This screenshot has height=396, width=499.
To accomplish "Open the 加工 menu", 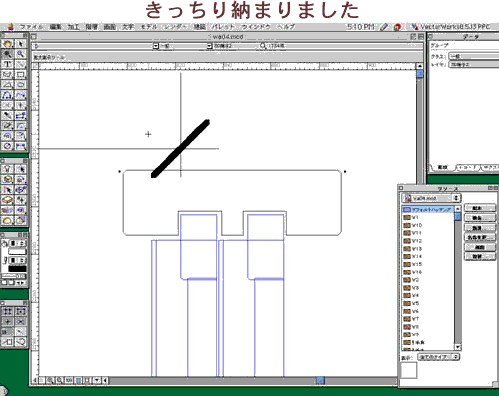I will 73,27.
